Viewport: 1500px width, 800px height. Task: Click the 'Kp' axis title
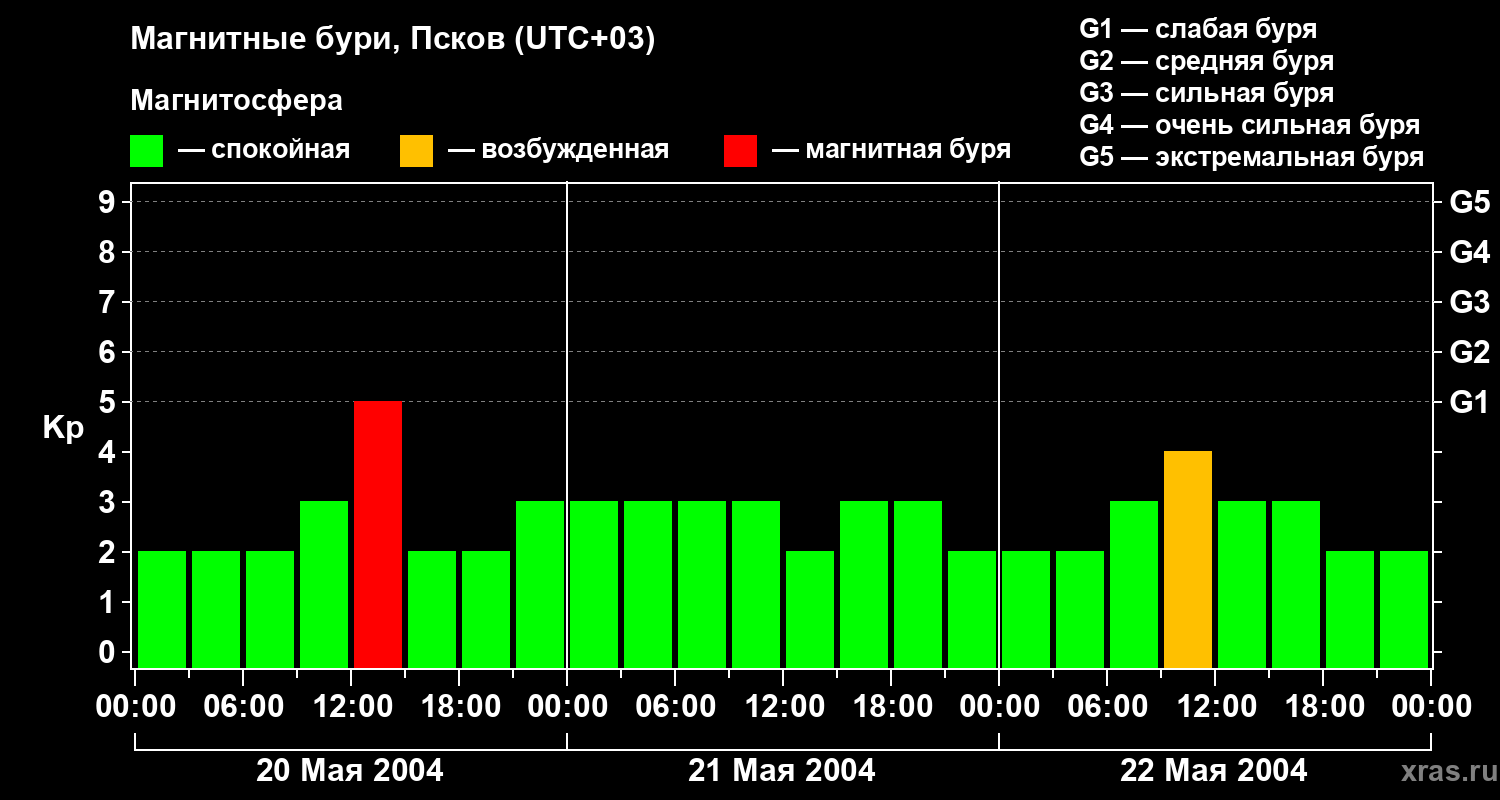[x=63, y=428]
